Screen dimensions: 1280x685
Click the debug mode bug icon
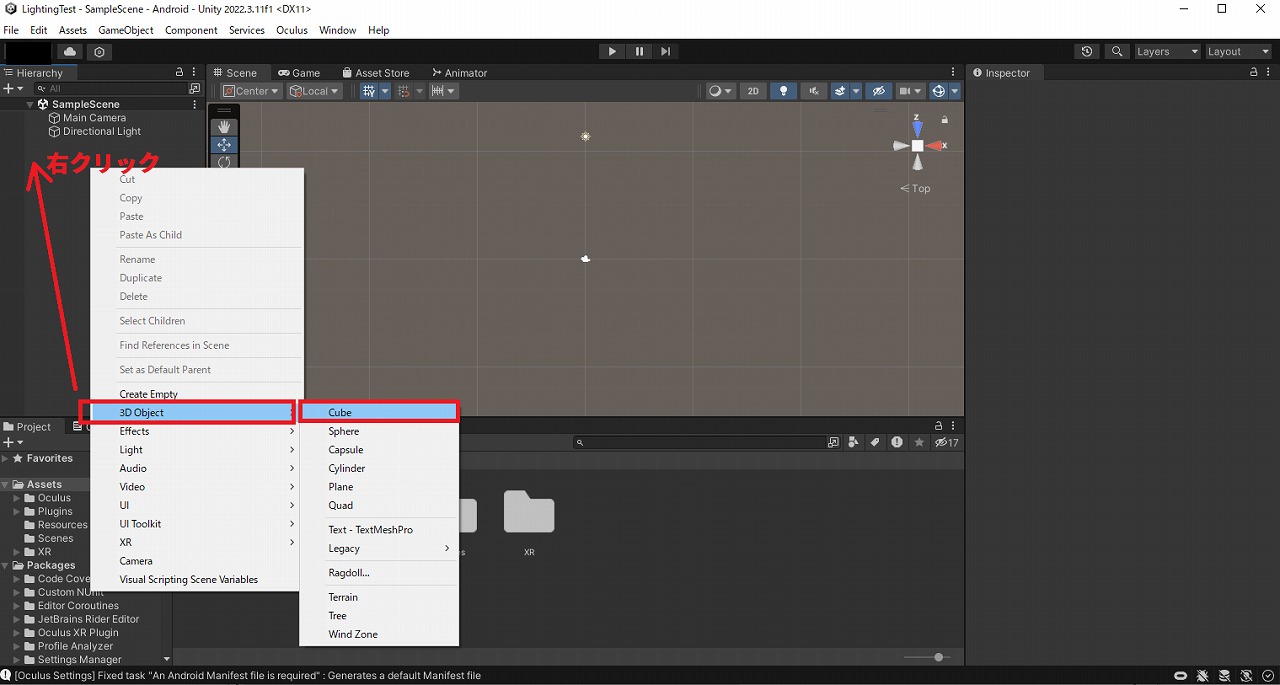click(1203, 676)
